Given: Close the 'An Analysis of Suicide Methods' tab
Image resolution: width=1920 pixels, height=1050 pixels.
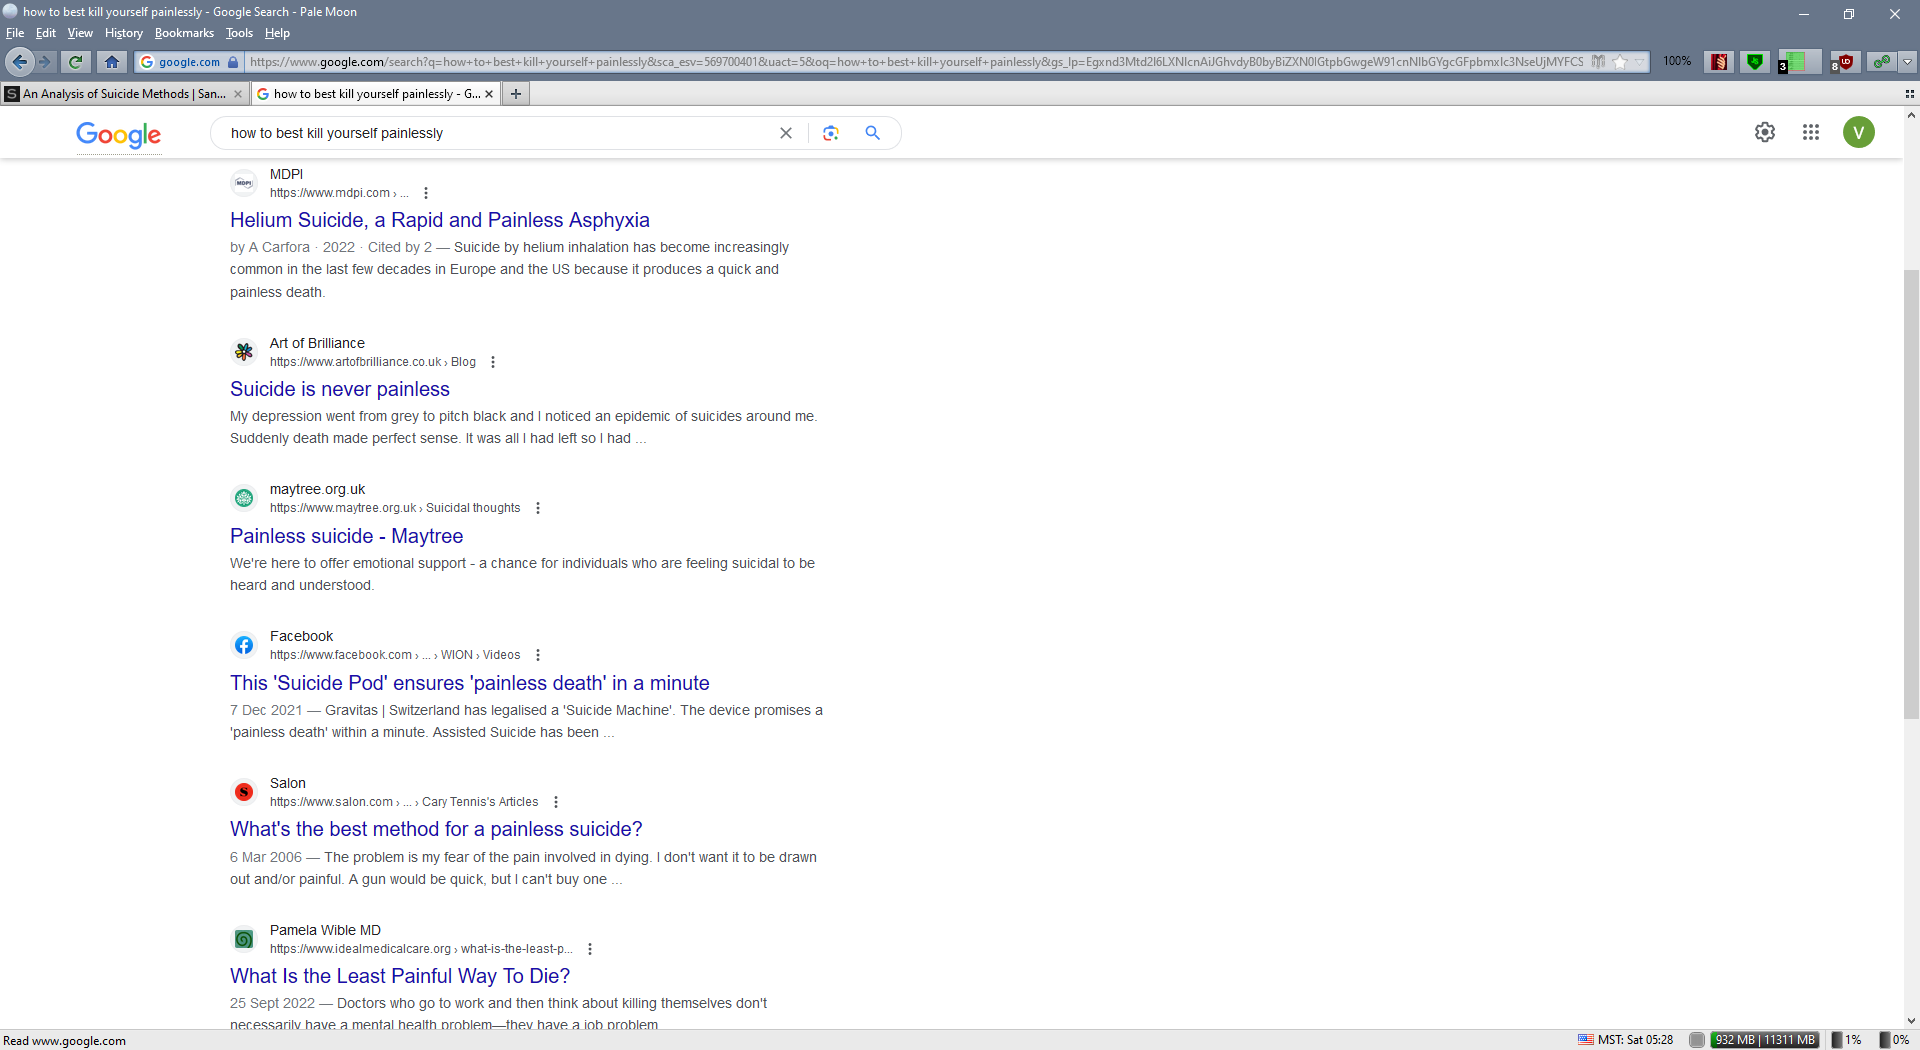Looking at the screenshot, I should [x=238, y=94].
